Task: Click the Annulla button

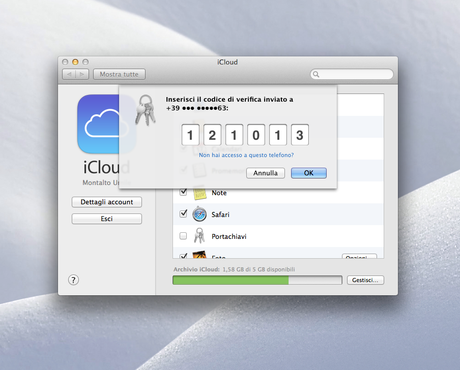Action: pos(265,173)
